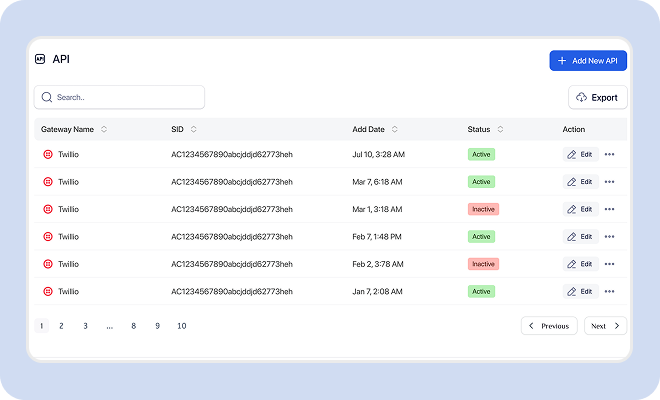Sort by Add Date column arrows

(394, 129)
